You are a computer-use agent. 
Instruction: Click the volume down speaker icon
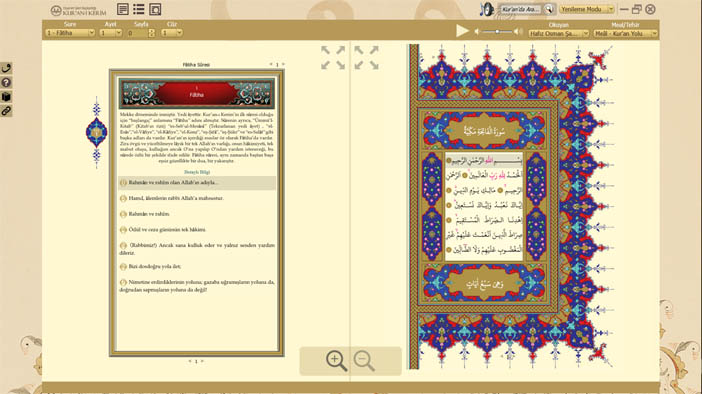[x=477, y=31]
